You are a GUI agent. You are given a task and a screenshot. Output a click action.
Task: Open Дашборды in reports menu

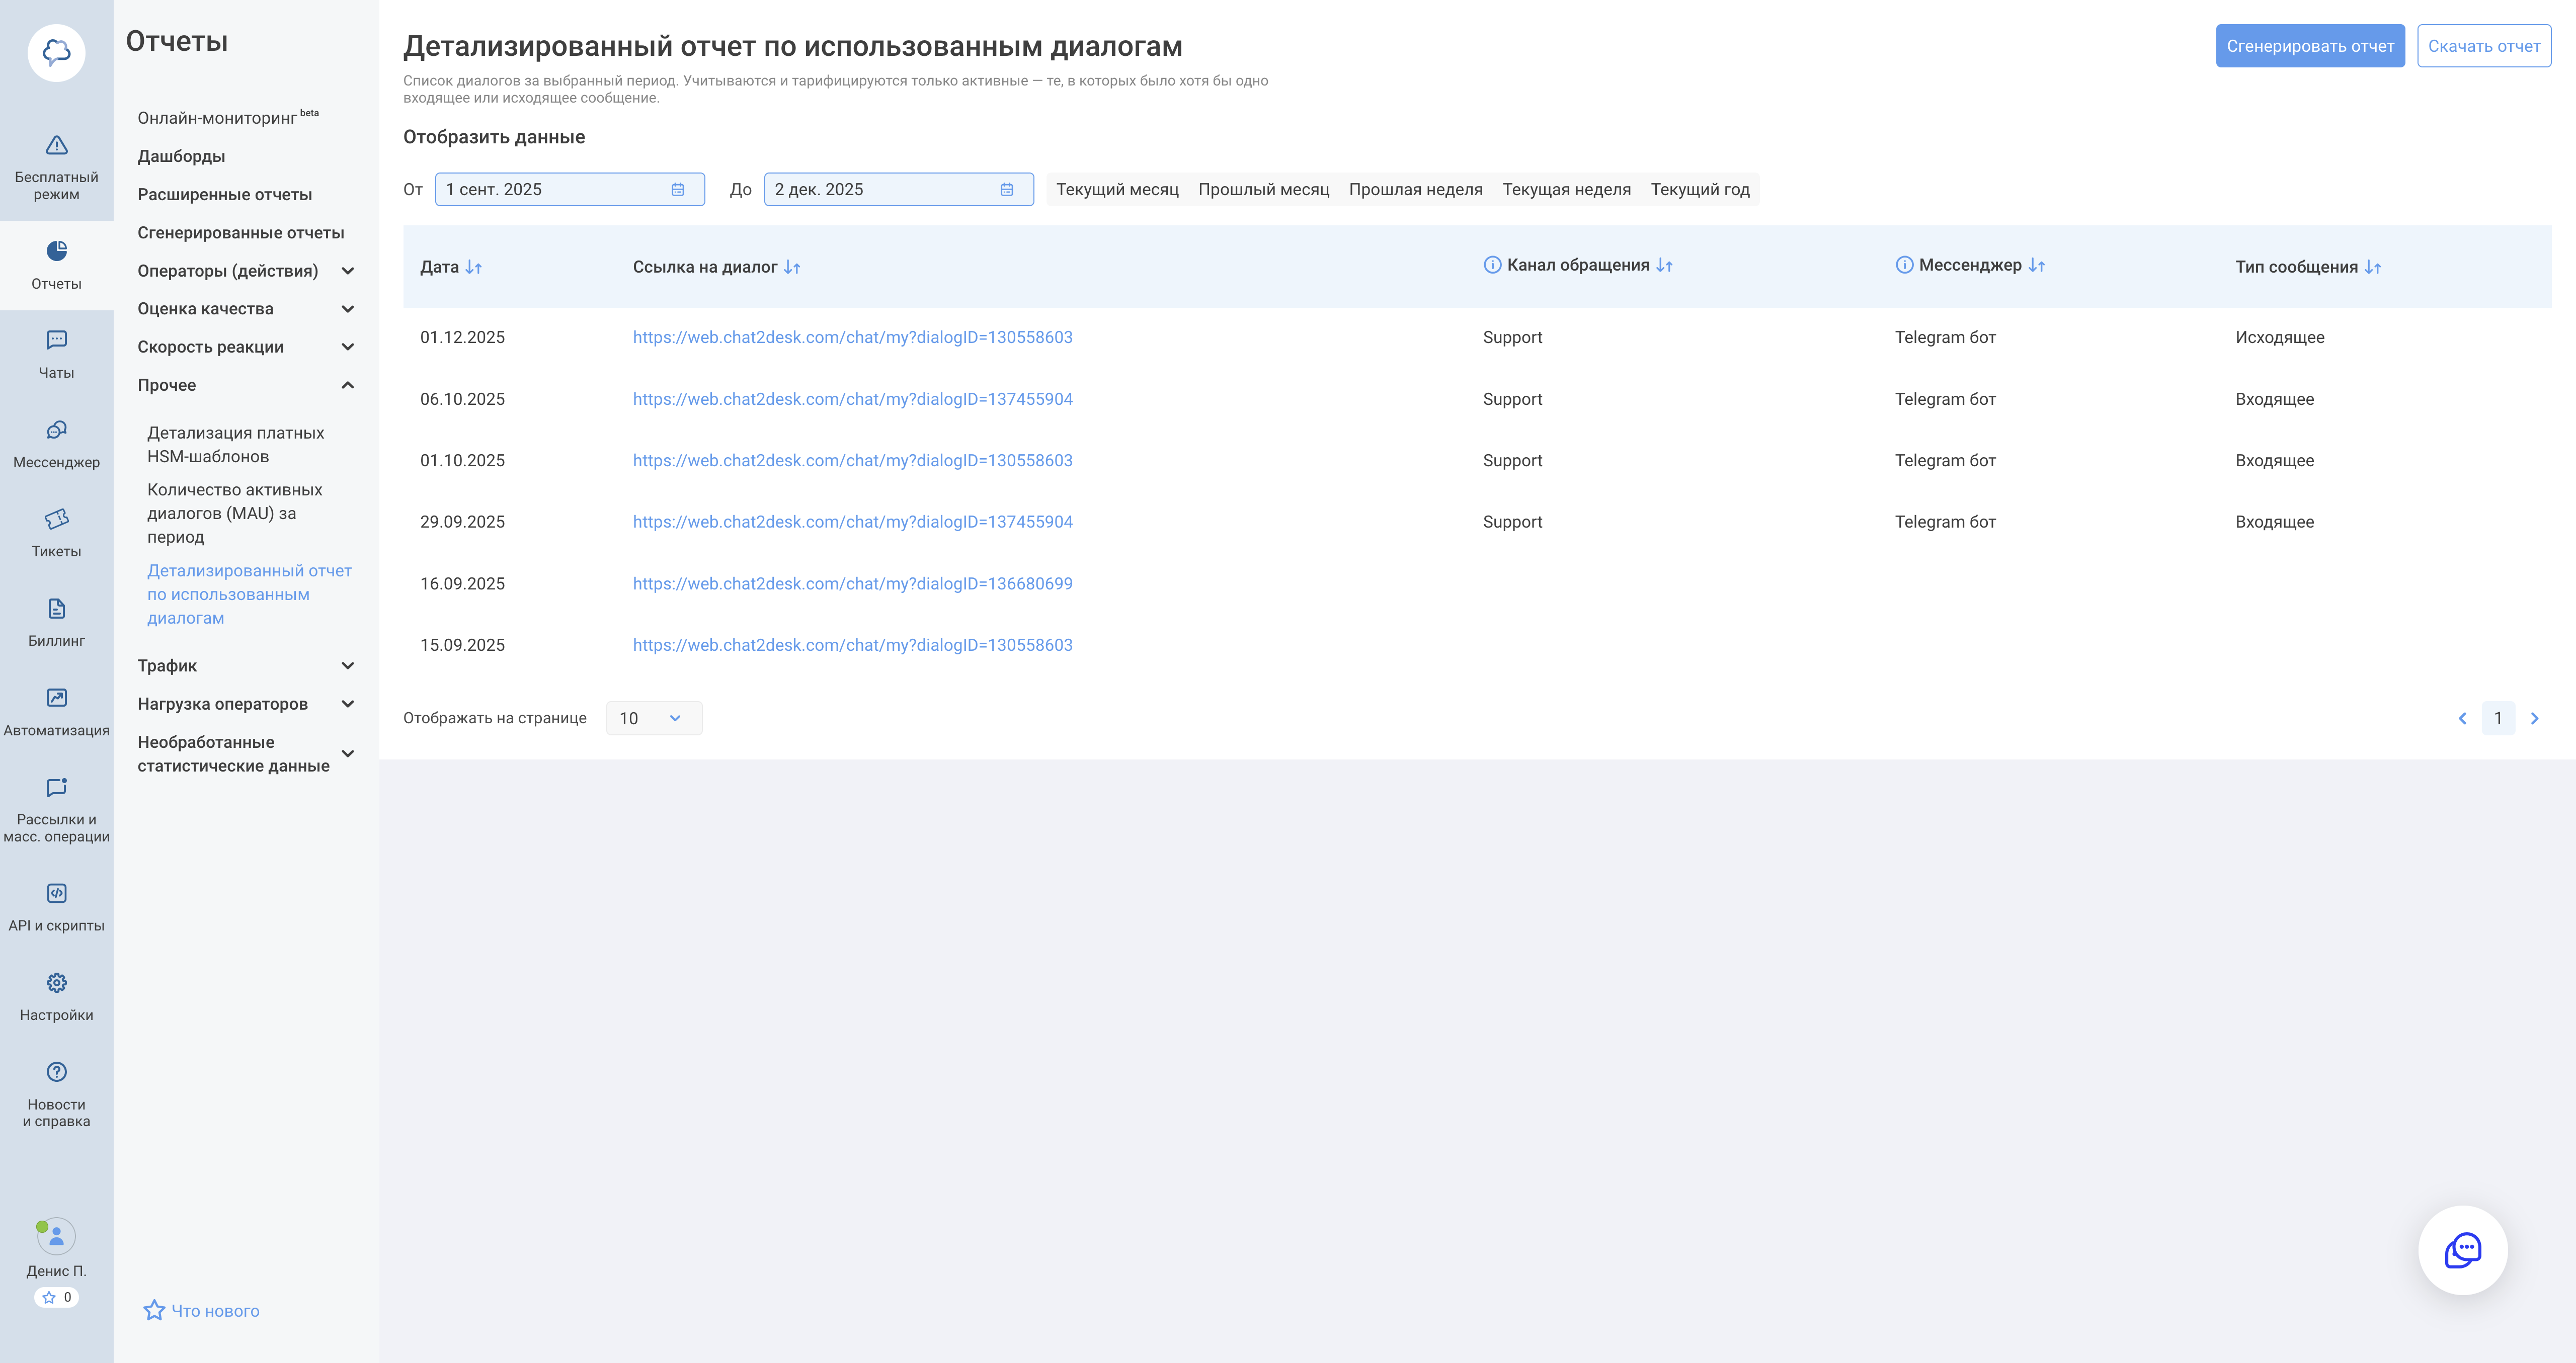coord(181,156)
